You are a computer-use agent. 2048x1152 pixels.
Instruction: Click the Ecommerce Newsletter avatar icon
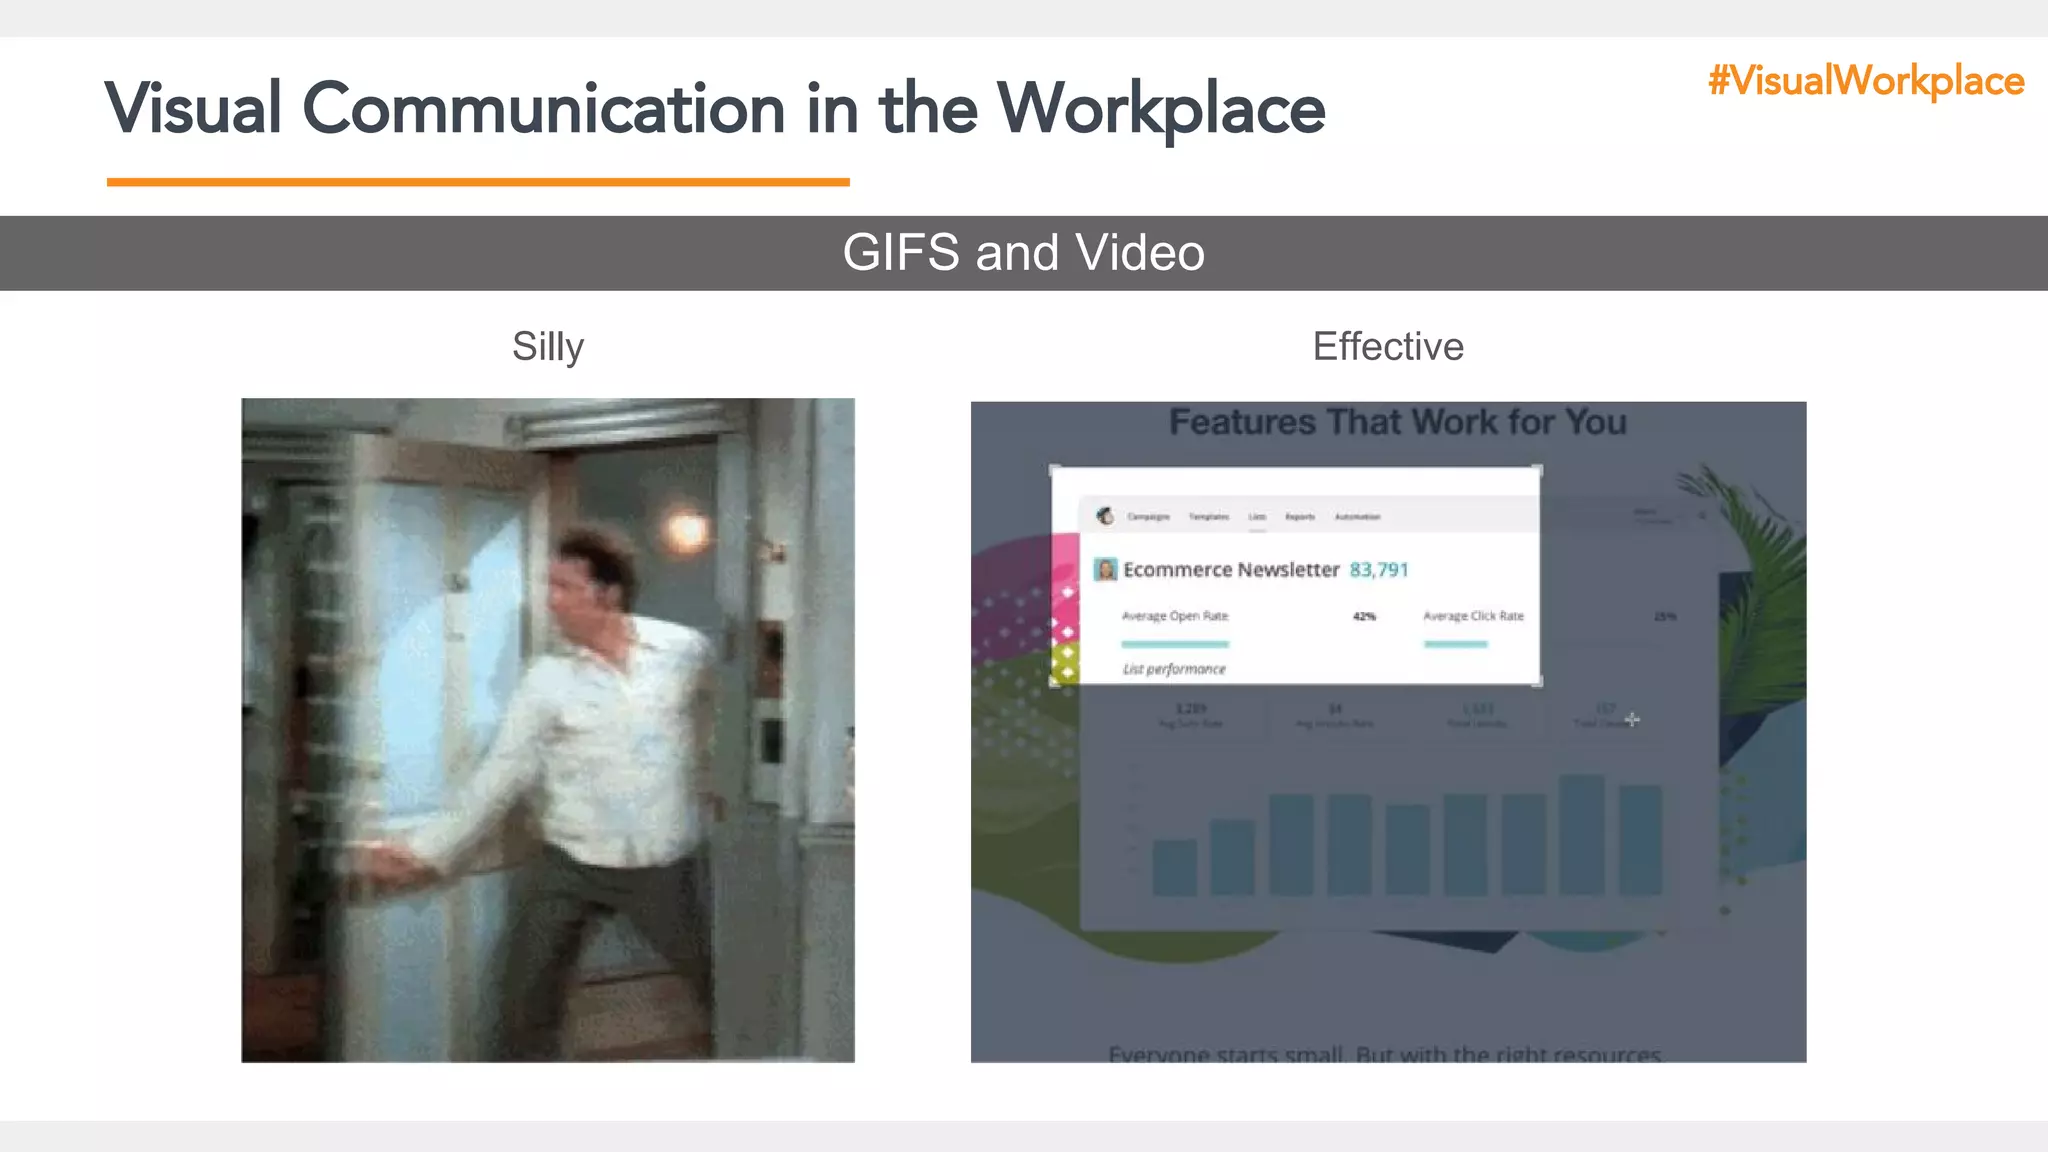[x=1105, y=569]
